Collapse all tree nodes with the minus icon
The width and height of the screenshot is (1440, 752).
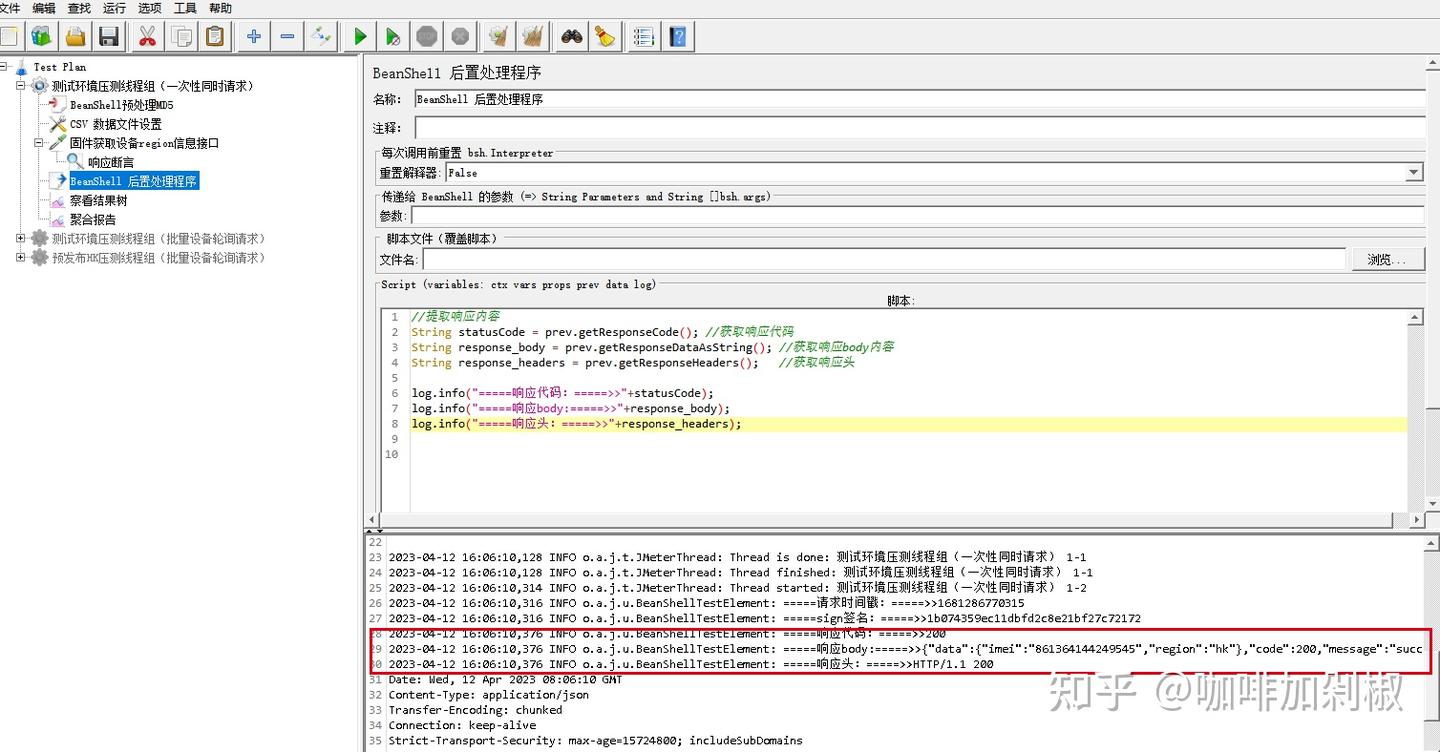(x=287, y=35)
